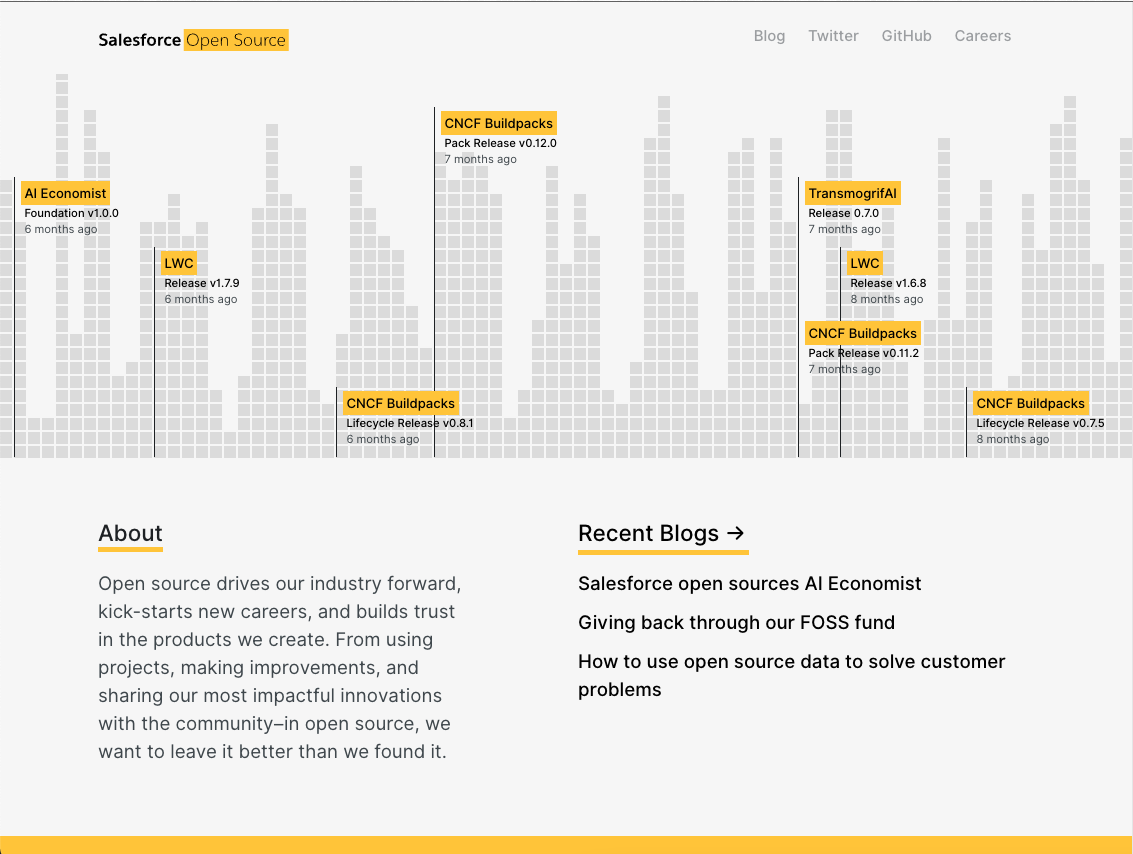Open CNCF Buildpacks Lifecycle Release v0.7.5
1133x854 pixels.
point(1030,404)
